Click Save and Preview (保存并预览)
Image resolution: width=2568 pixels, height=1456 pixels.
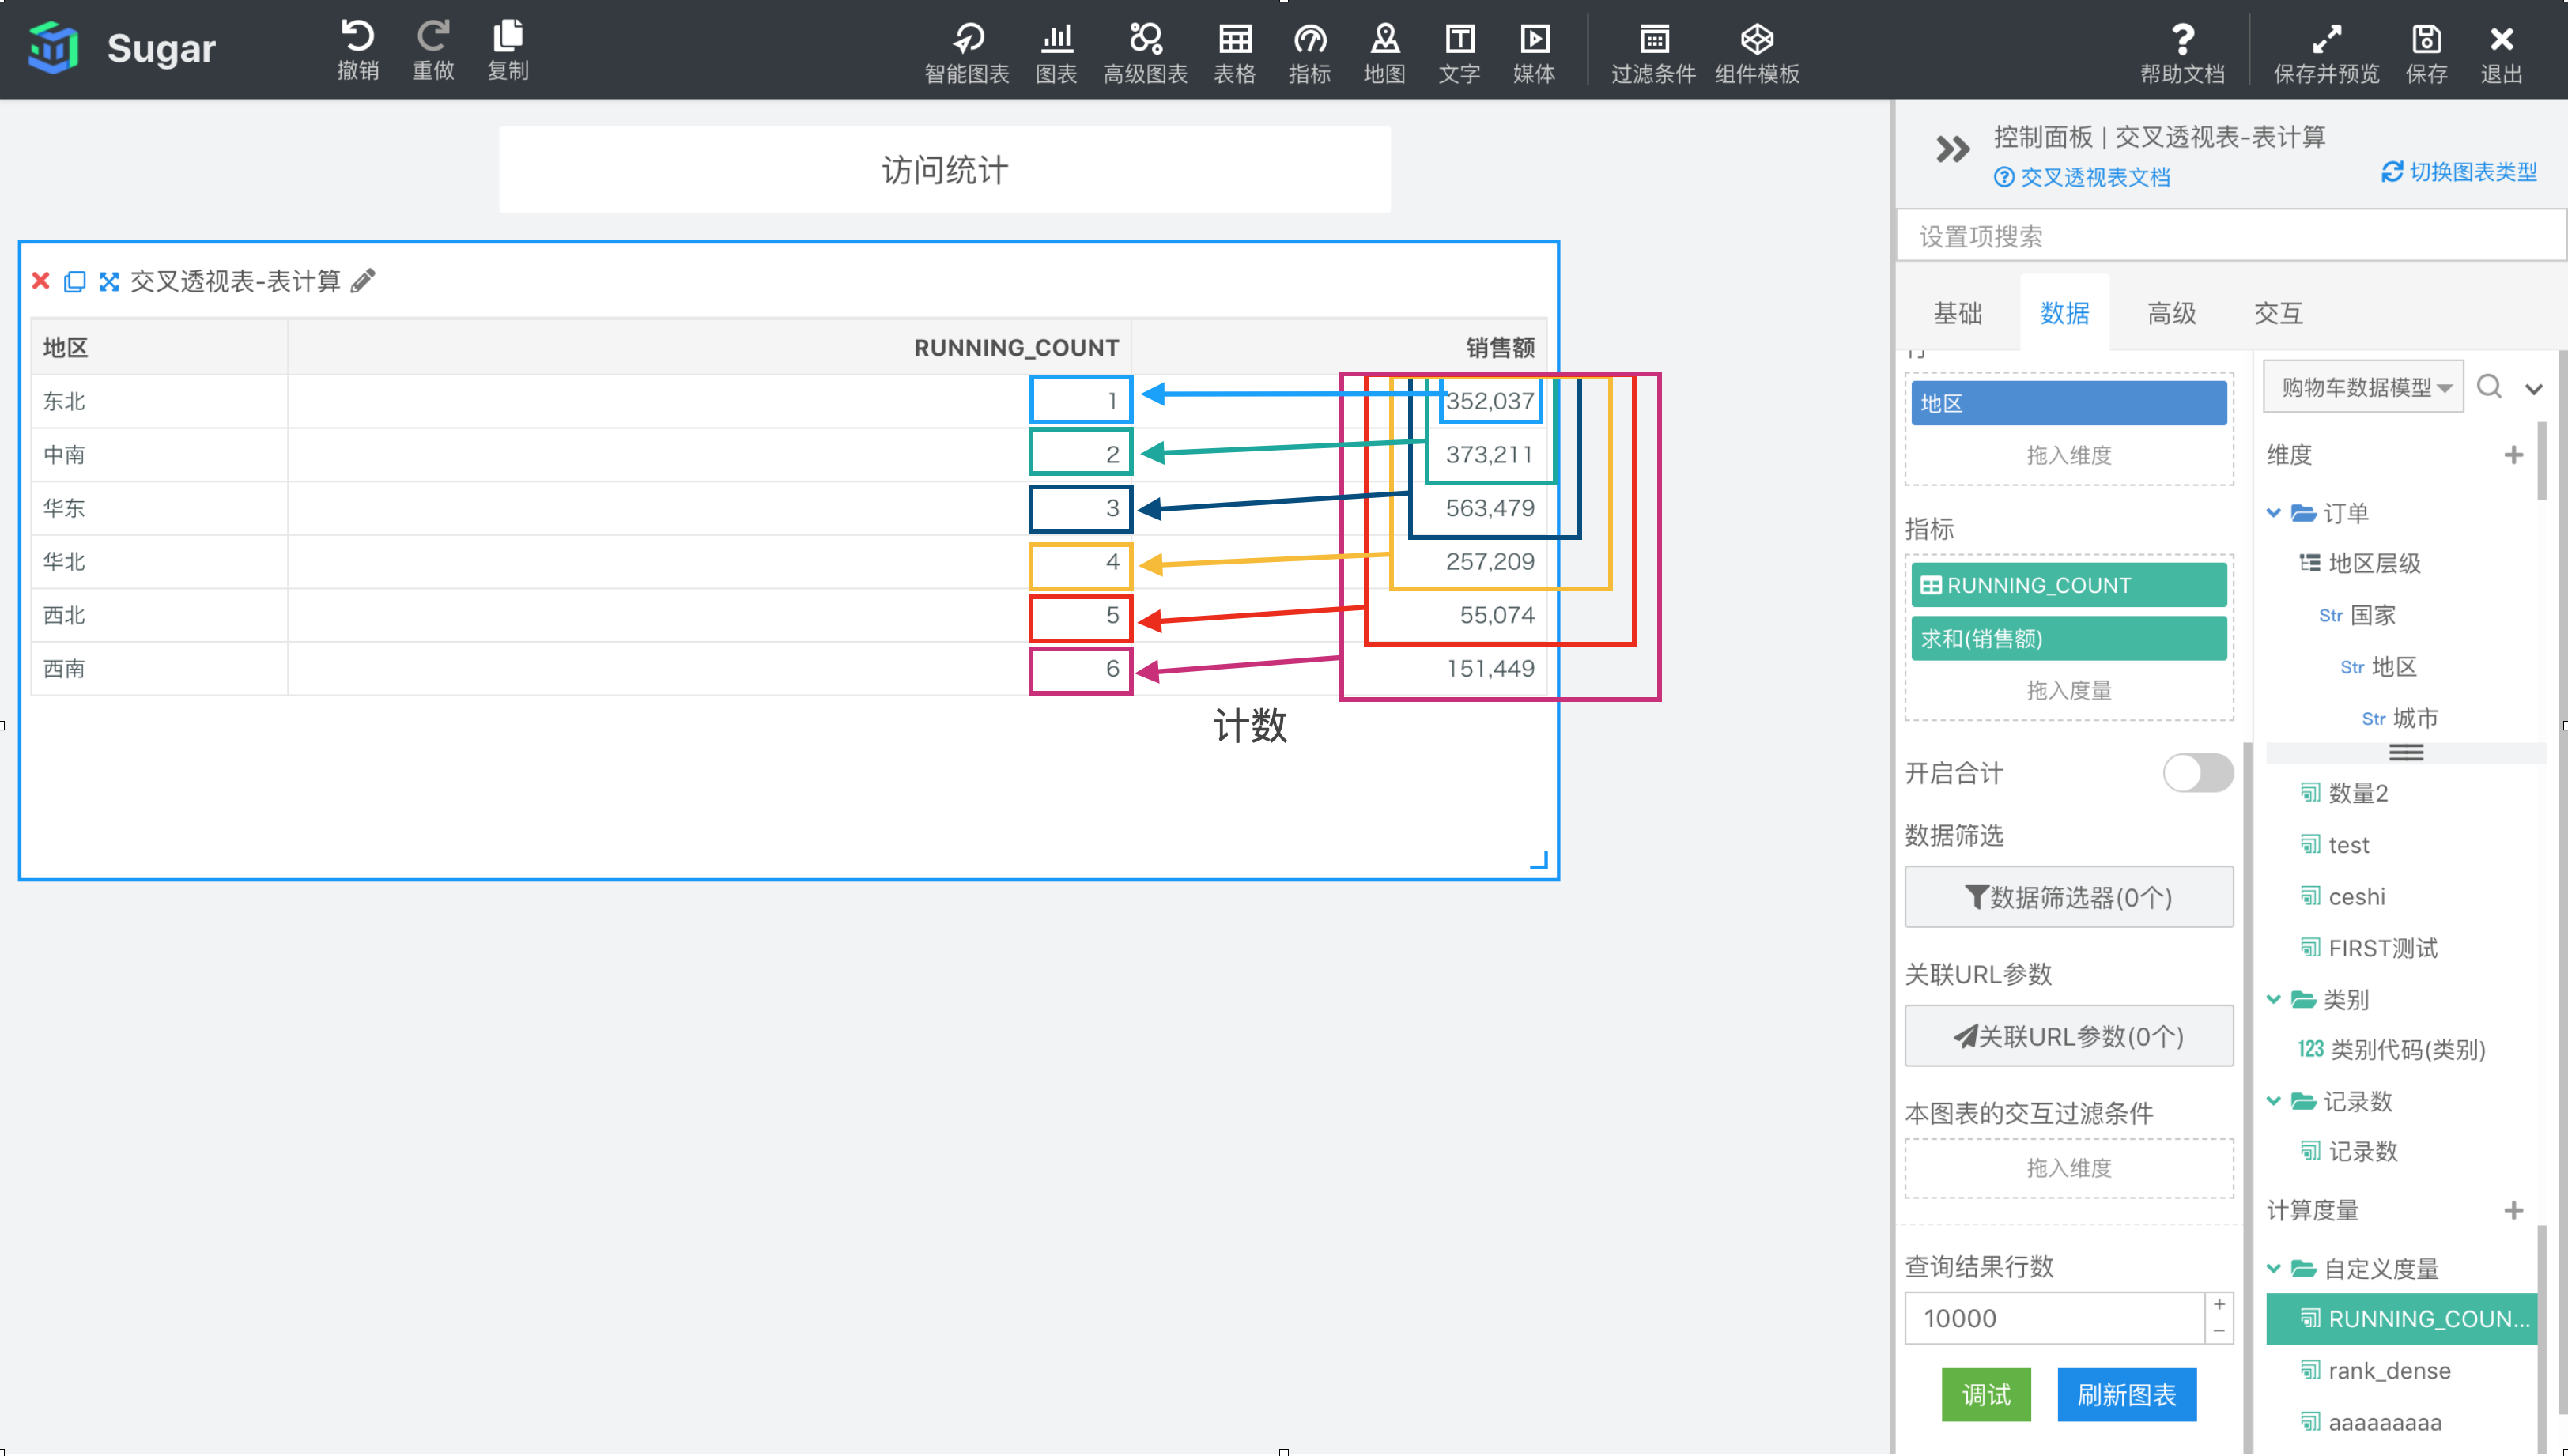point(2326,52)
